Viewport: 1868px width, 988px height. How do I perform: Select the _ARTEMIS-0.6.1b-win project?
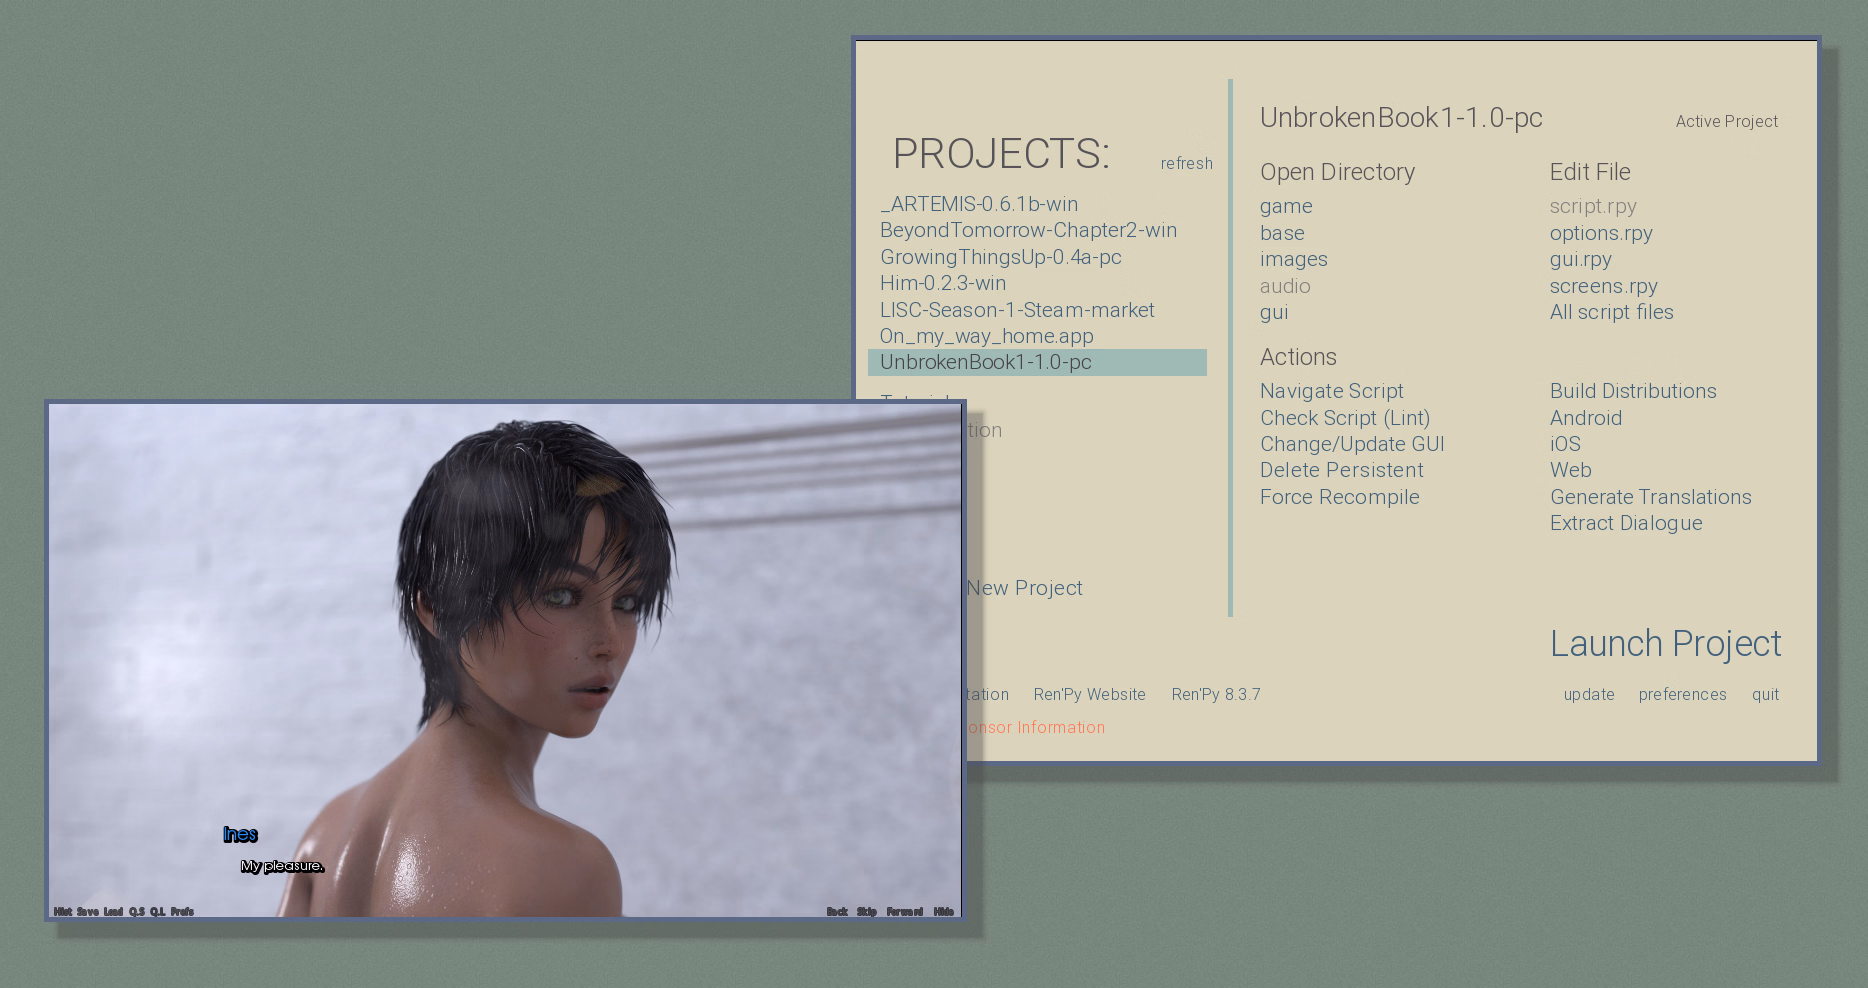979,204
